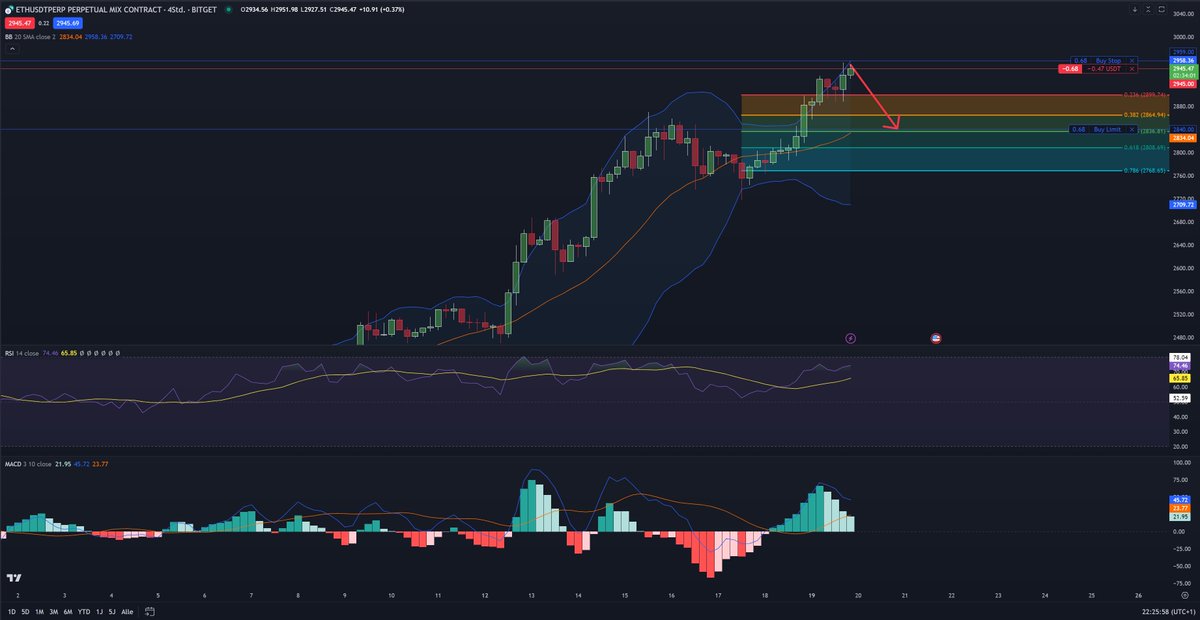Click the blue buy price 2945.69 button
The height and width of the screenshot is (620, 1200).
pos(67,21)
